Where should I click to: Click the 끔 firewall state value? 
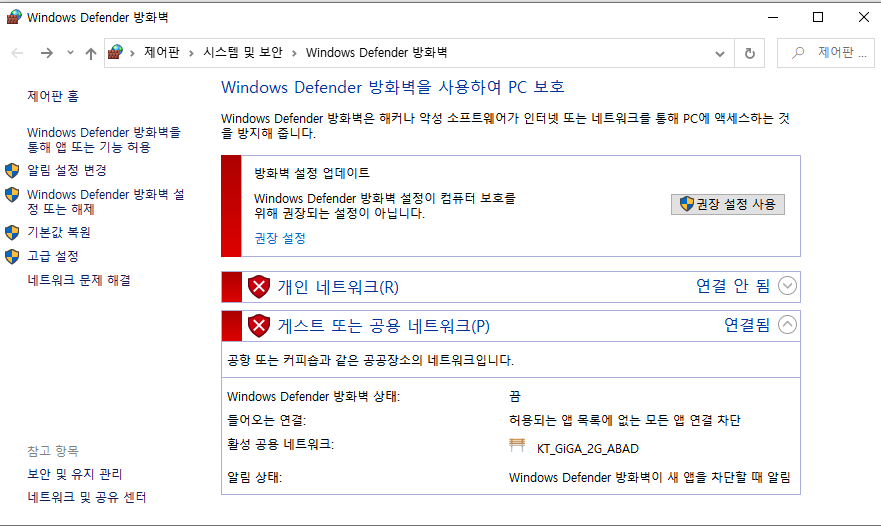coord(515,396)
